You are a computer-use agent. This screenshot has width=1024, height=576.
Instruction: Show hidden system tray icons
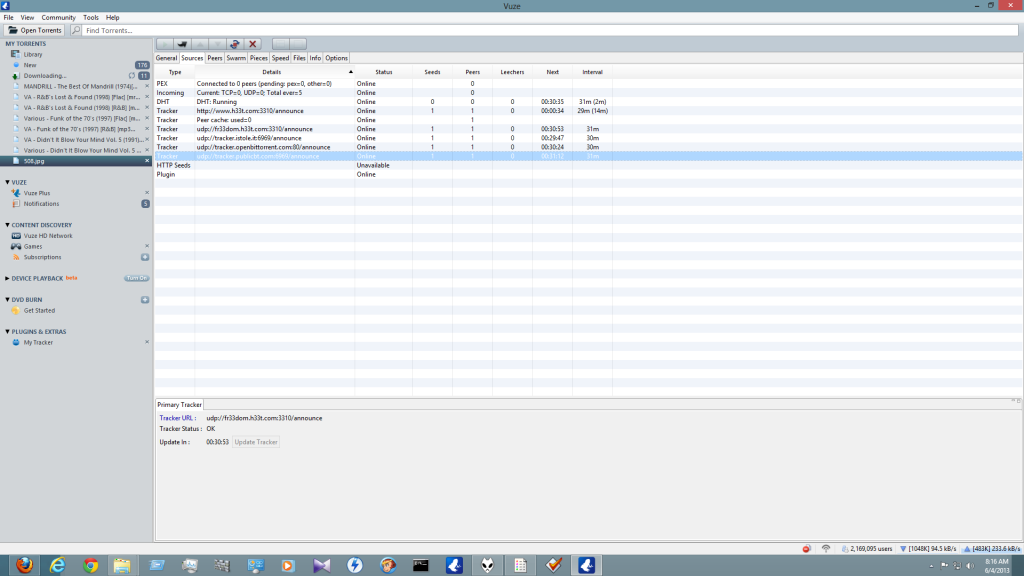click(931, 566)
